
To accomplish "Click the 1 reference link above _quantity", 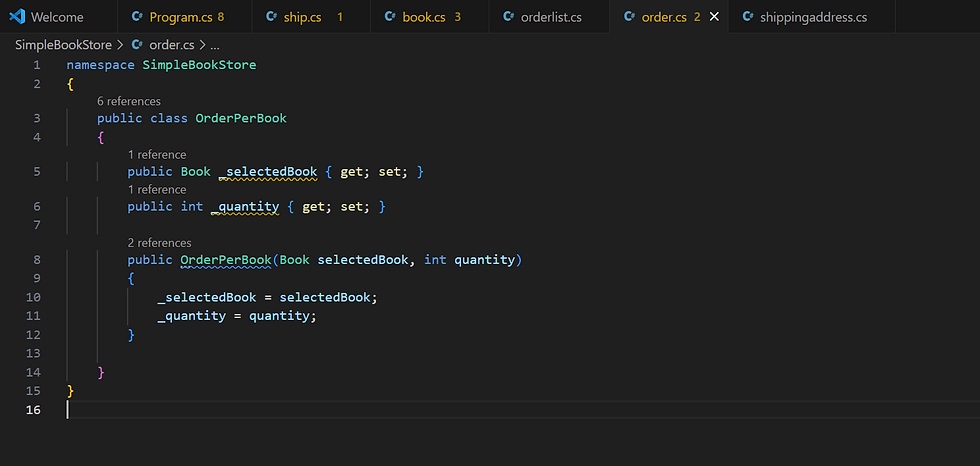I will click(157, 189).
